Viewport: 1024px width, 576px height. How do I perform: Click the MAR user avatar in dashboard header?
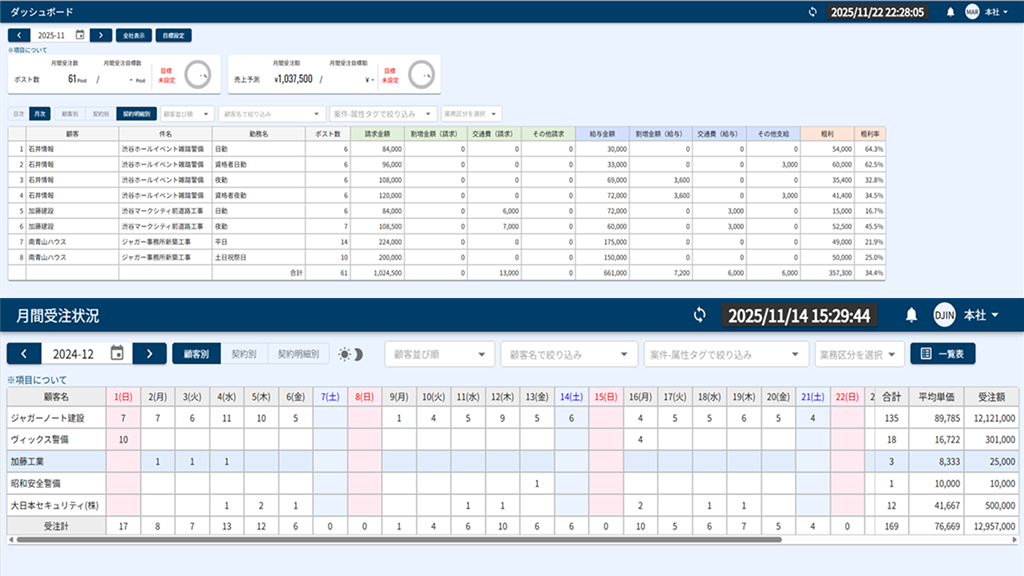pyautogui.click(x=972, y=12)
